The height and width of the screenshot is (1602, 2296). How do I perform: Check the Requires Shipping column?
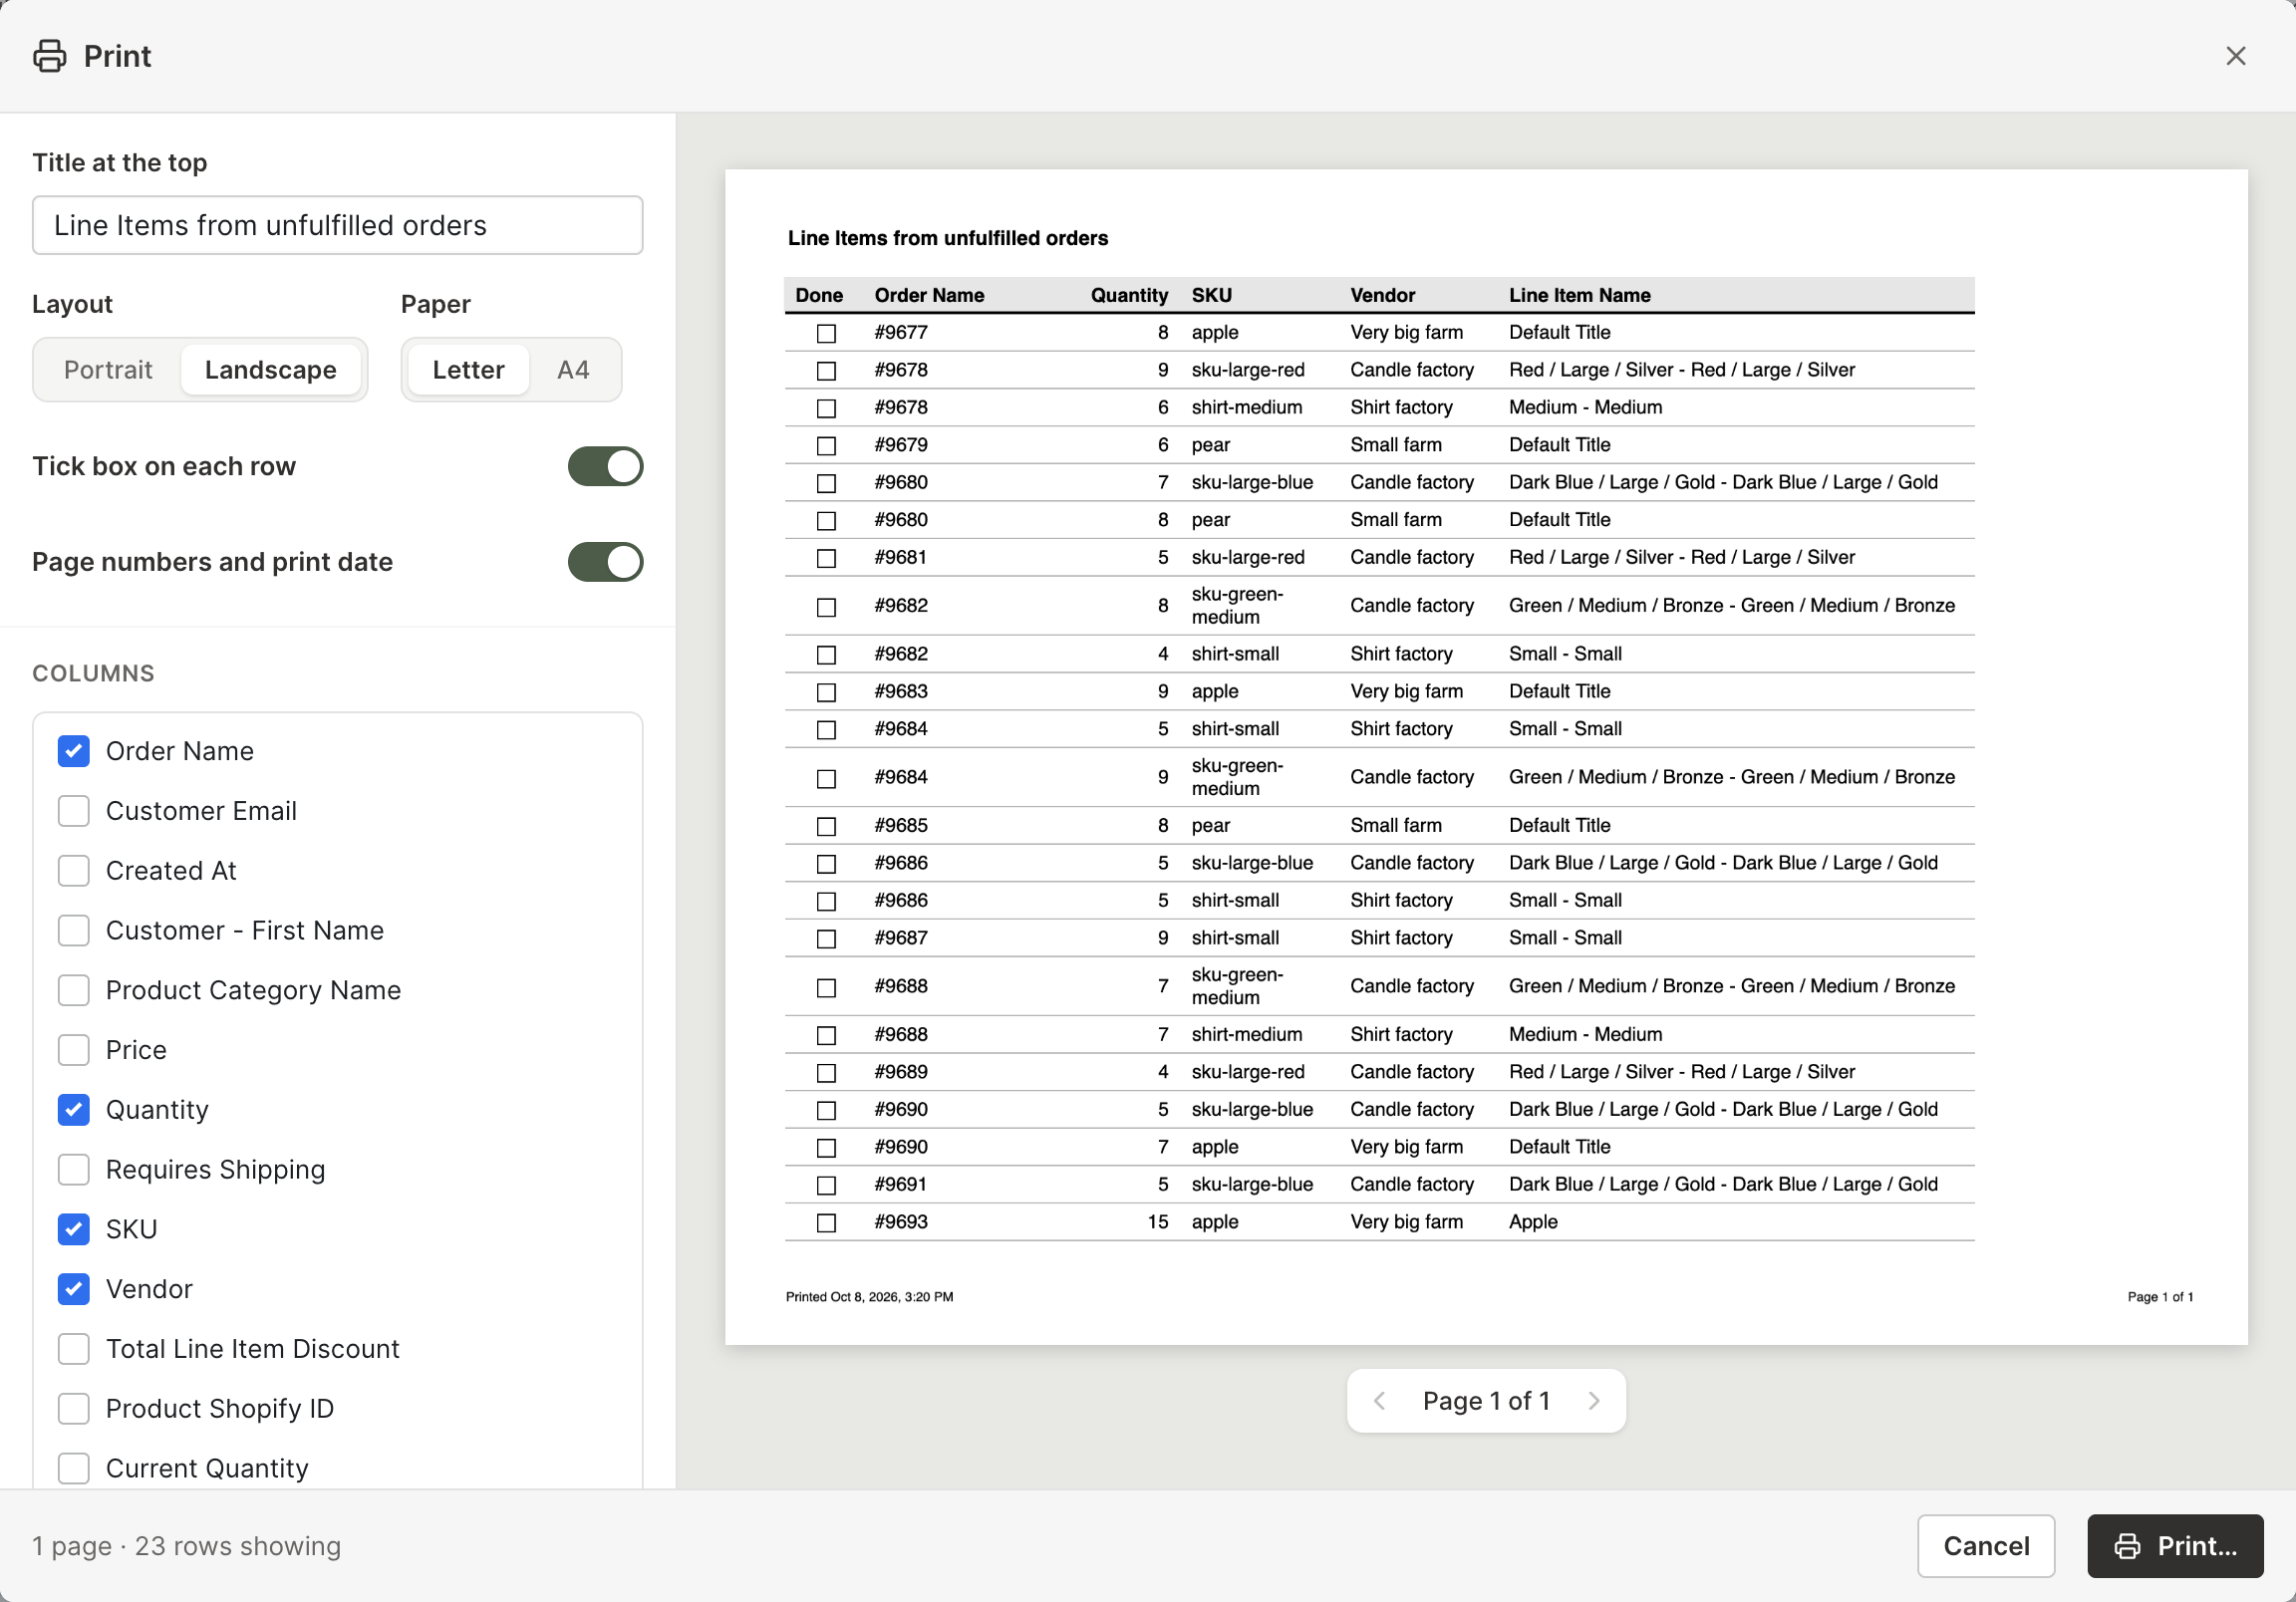pos(74,1169)
